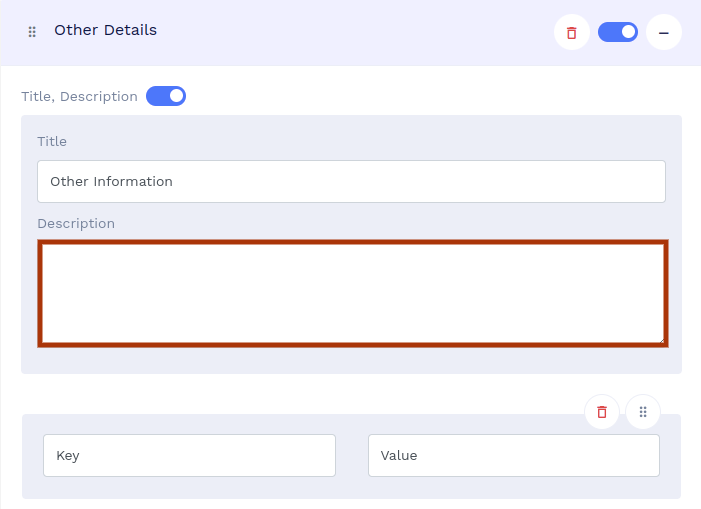Click the gap between Key and Value fields
The image size is (701, 509).
pyautogui.click(x=352, y=456)
